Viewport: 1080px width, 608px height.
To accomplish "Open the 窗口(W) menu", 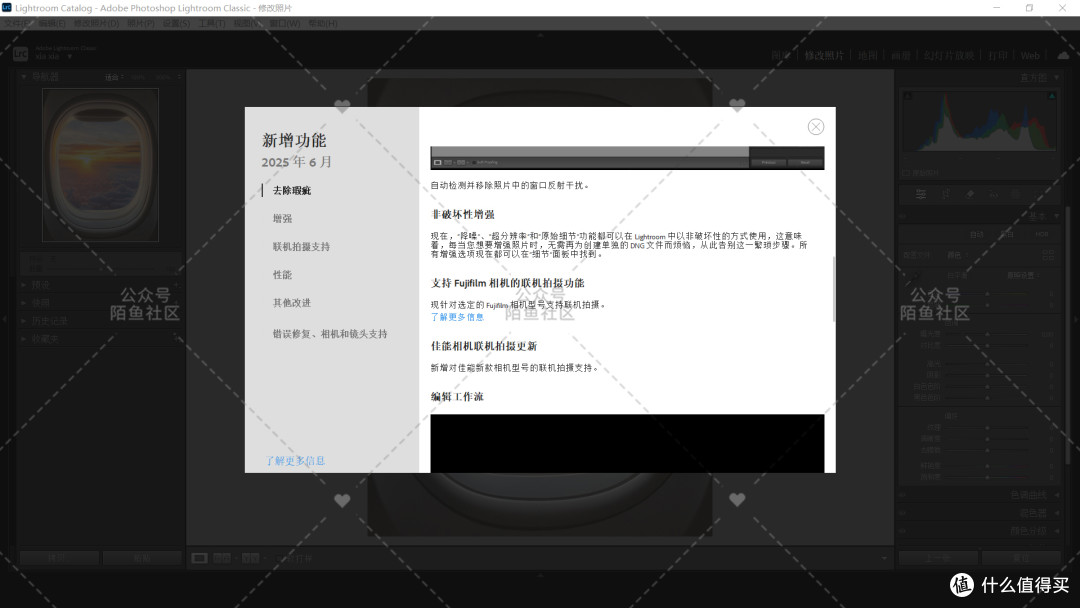I will (x=284, y=23).
